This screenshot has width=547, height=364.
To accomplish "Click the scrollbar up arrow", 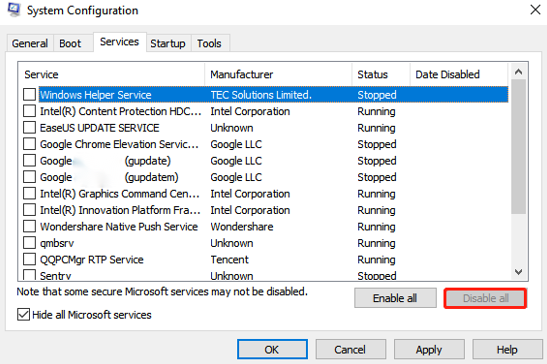I will click(x=518, y=72).
